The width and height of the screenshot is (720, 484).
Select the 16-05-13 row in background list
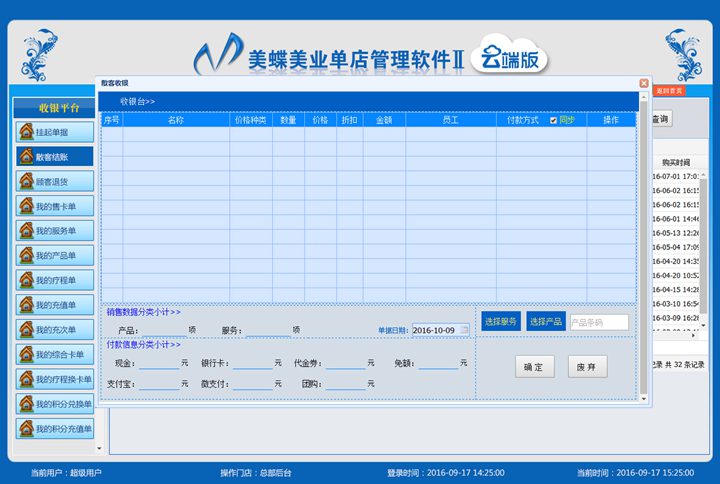tap(675, 233)
